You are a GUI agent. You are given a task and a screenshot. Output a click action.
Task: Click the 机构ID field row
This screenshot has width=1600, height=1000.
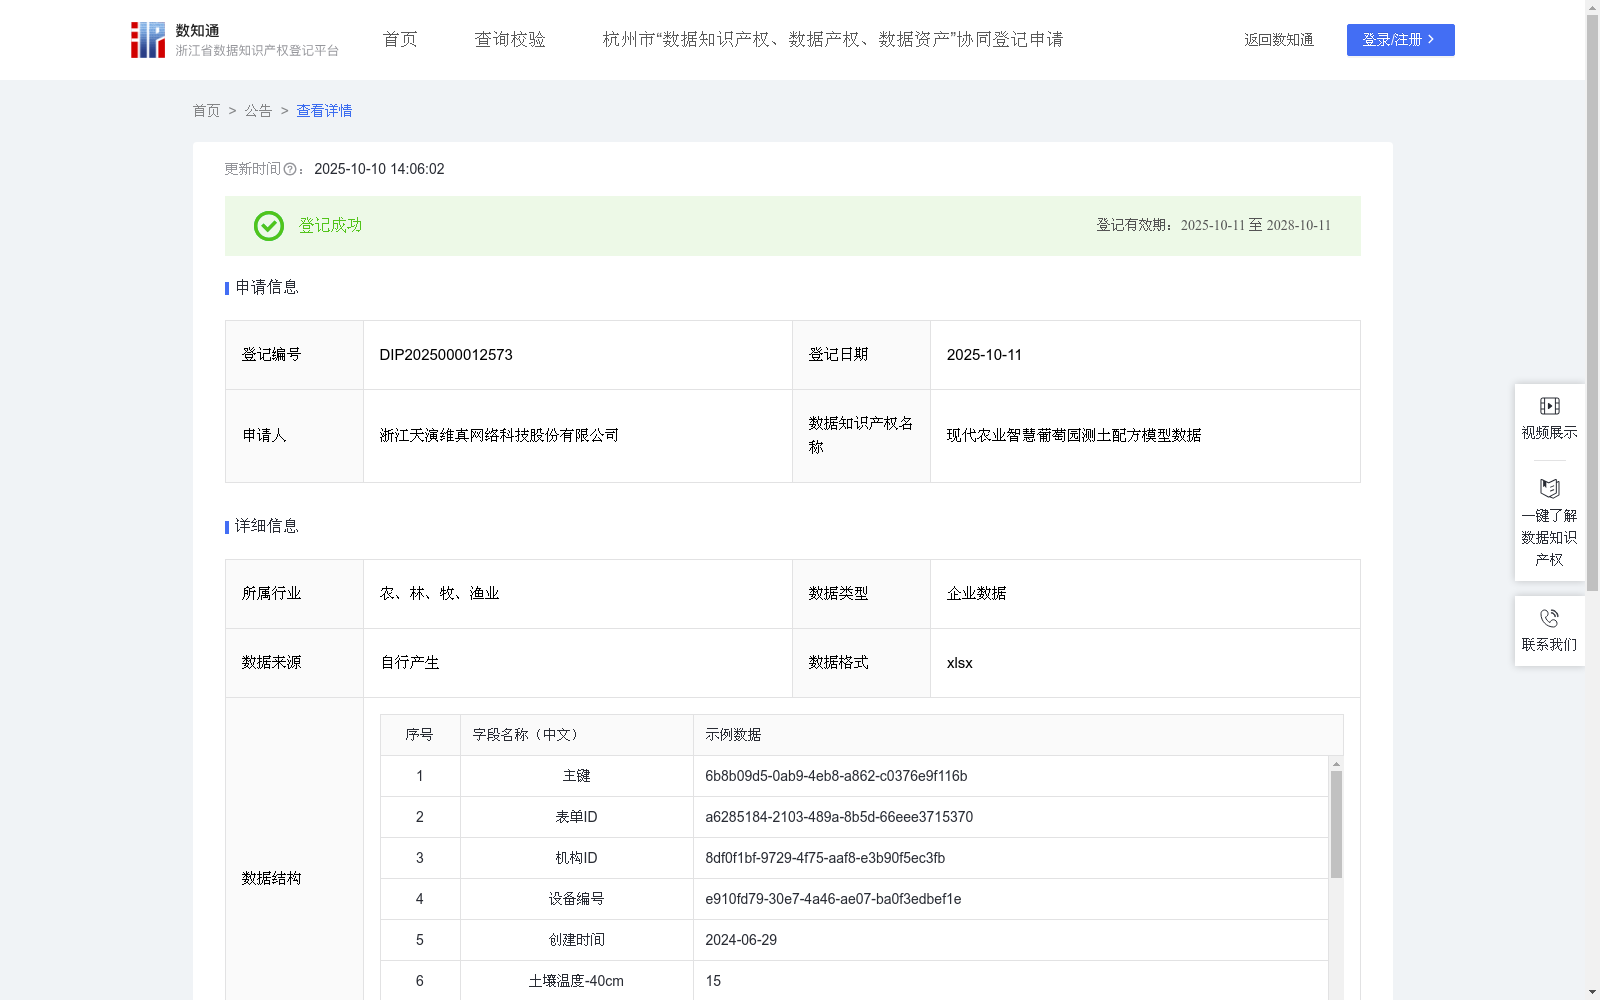tap(855, 858)
